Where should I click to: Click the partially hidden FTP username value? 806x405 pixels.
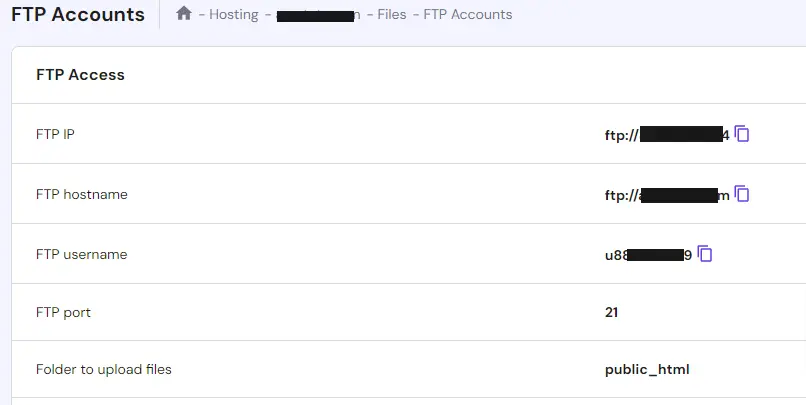pyautogui.click(x=648, y=255)
